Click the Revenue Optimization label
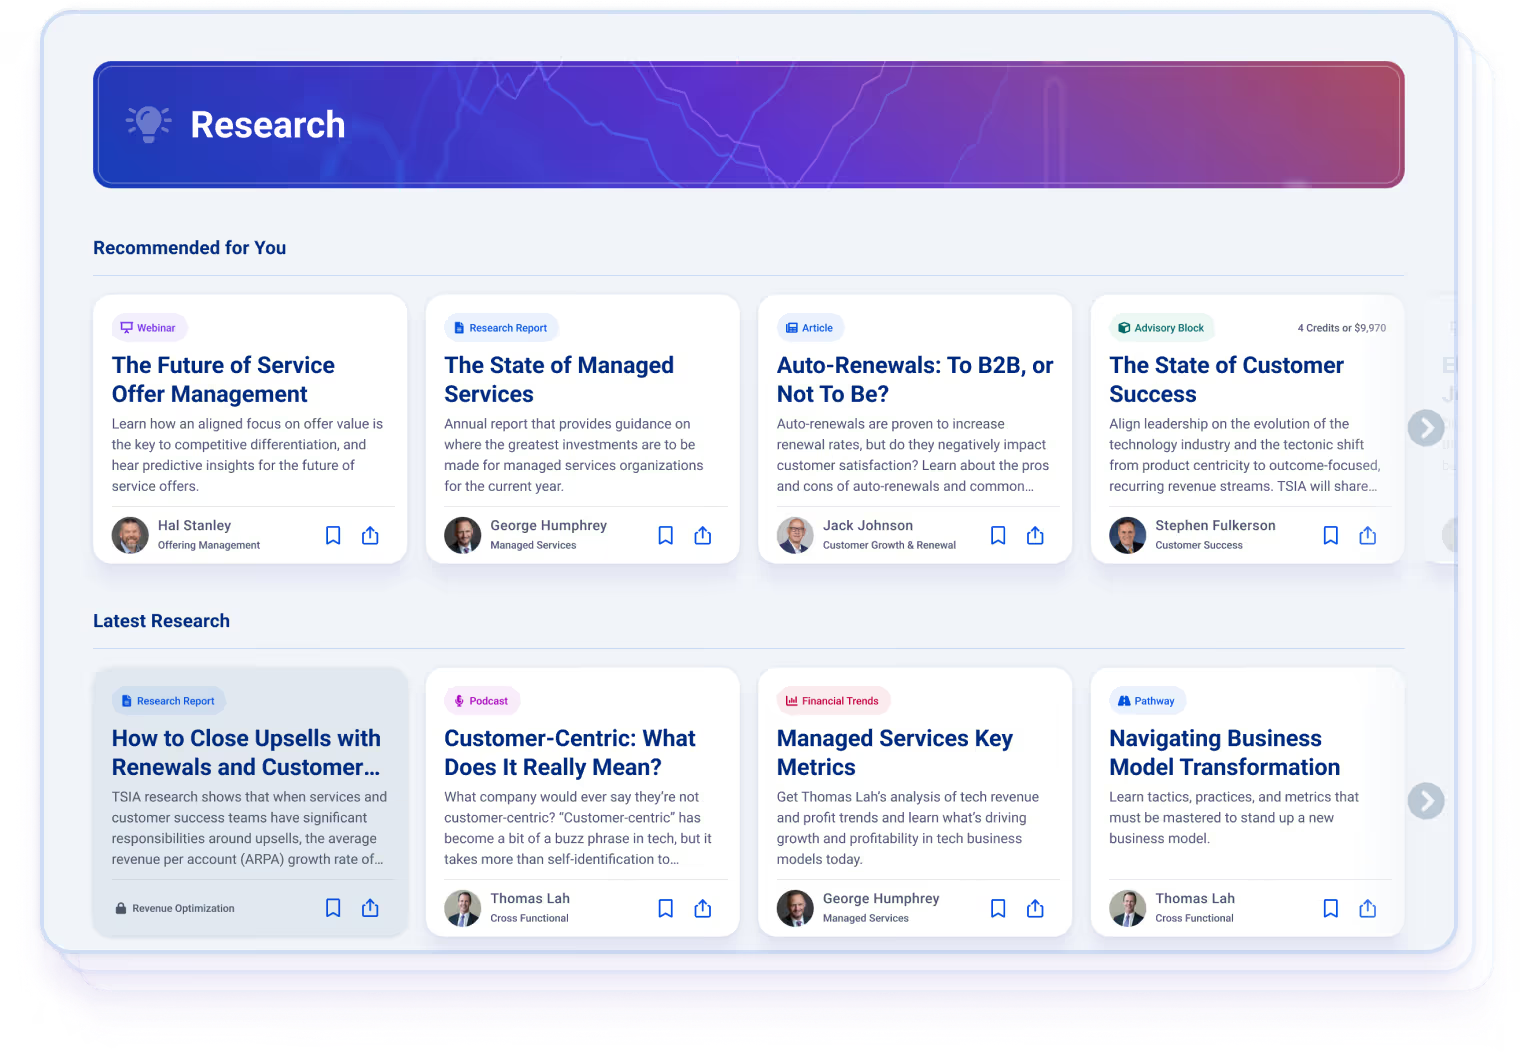 tap(183, 909)
